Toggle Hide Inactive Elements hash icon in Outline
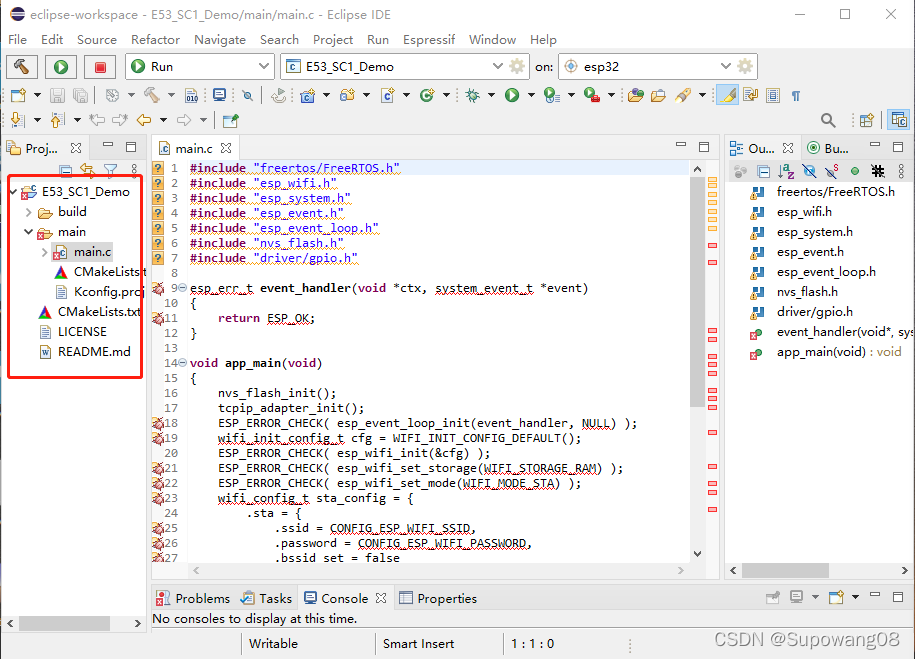Viewport: 915px width, 659px height. (x=878, y=171)
